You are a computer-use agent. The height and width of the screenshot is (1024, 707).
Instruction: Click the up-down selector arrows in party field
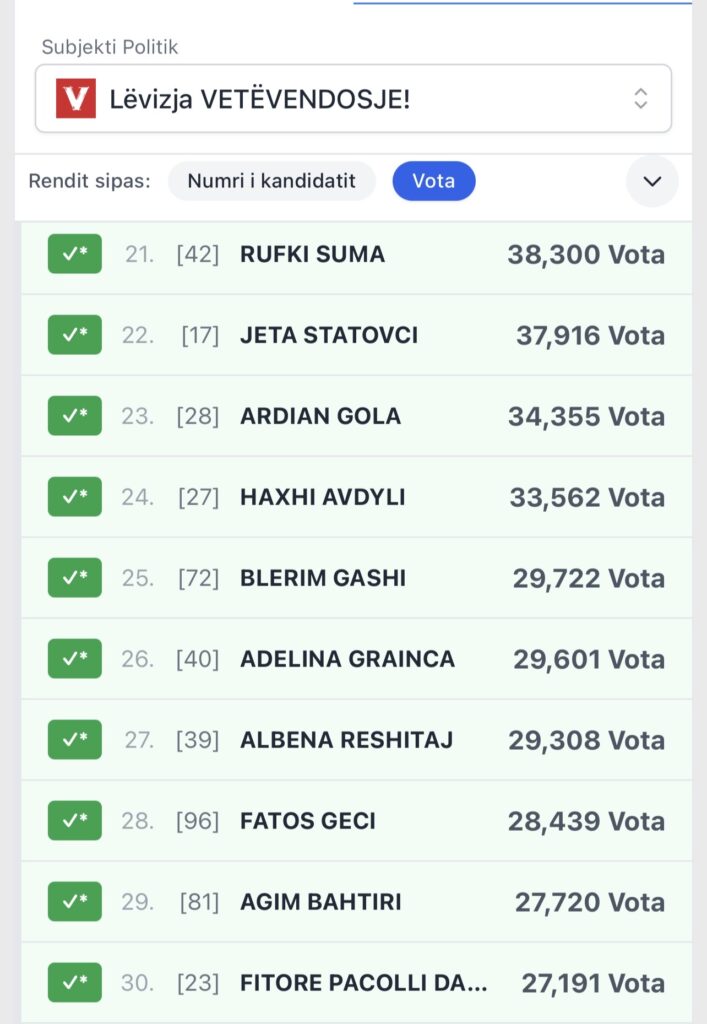click(x=641, y=98)
